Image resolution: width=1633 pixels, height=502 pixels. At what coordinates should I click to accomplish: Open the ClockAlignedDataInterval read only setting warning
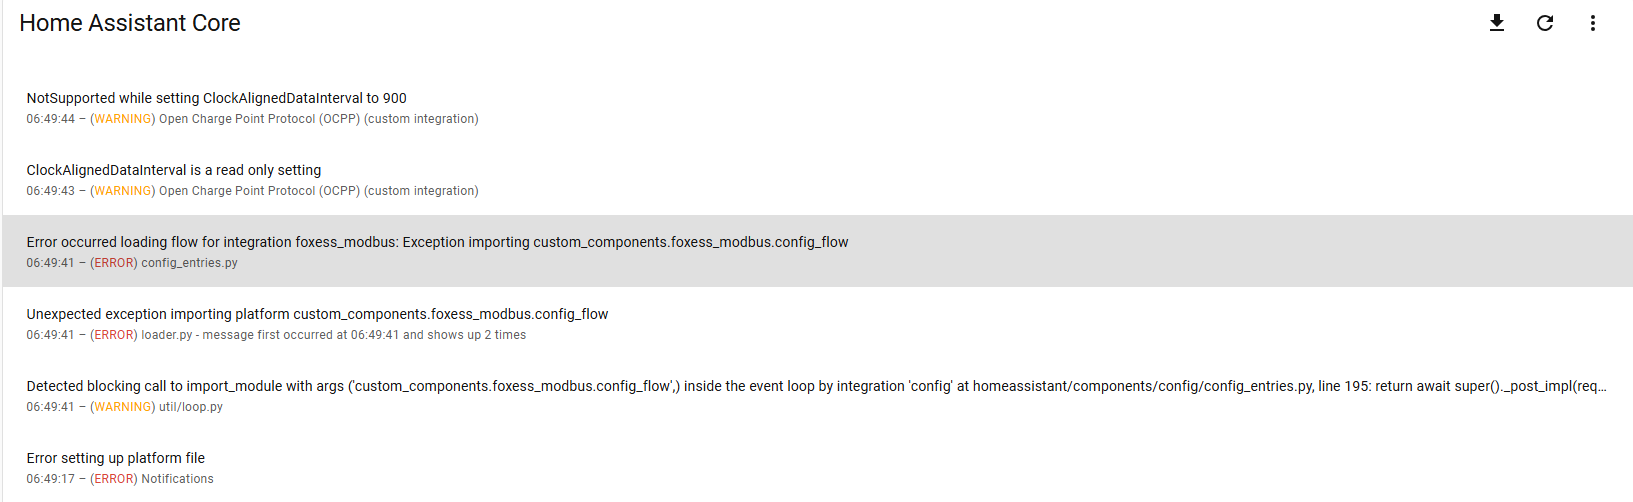click(x=174, y=170)
